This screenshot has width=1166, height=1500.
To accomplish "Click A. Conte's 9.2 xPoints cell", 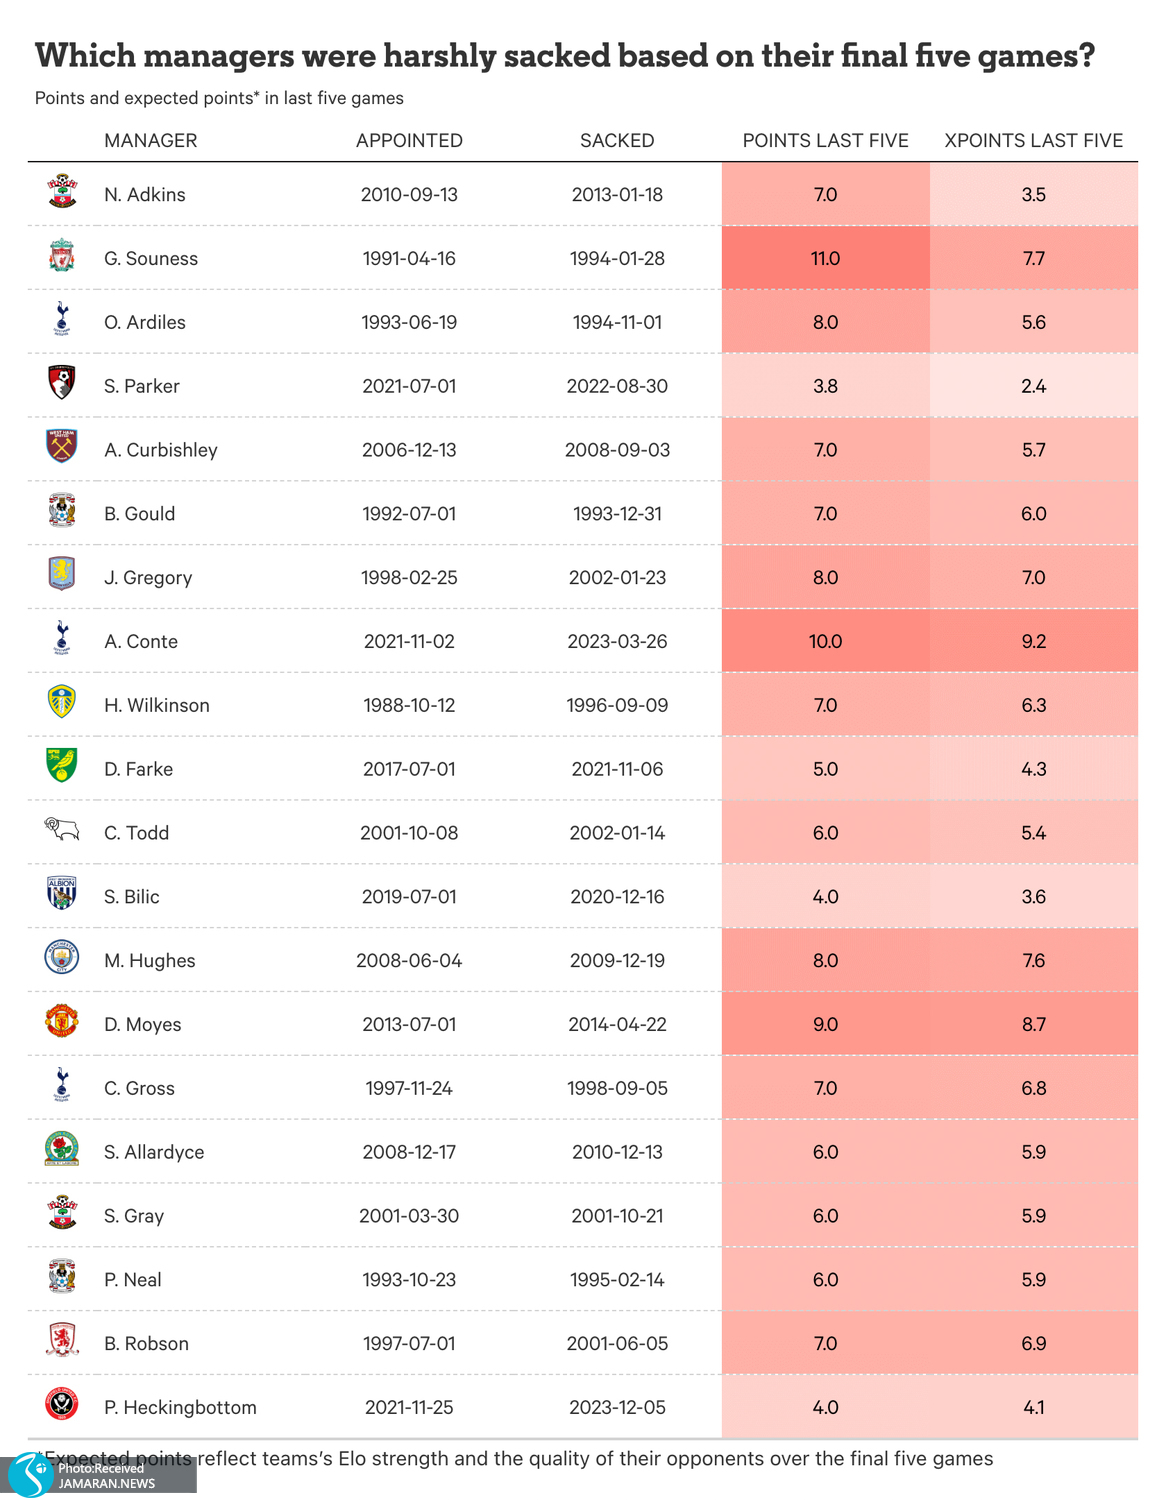I will 1034,642.
